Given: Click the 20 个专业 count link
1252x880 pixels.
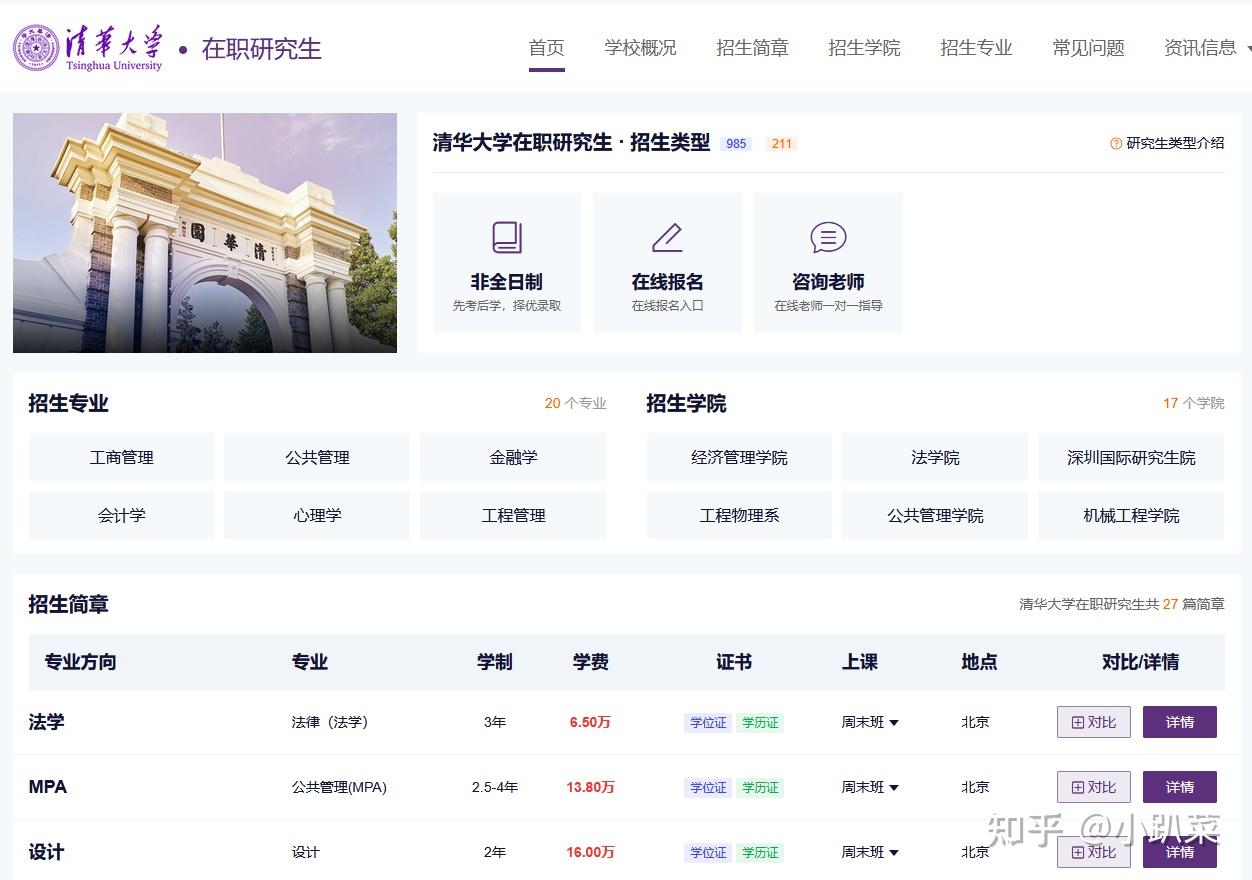Looking at the screenshot, I should (575, 403).
